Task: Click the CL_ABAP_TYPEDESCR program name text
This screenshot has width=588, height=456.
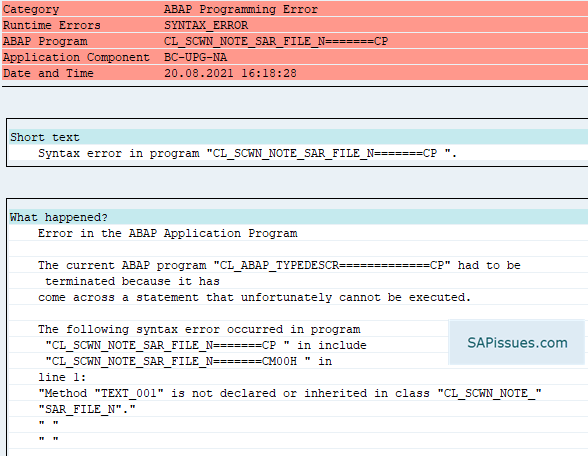Action: pyautogui.click(x=332, y=265)
